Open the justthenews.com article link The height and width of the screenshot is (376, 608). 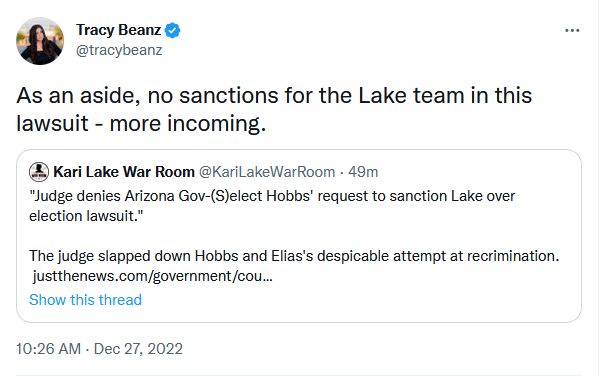click(x=152, y=276)
